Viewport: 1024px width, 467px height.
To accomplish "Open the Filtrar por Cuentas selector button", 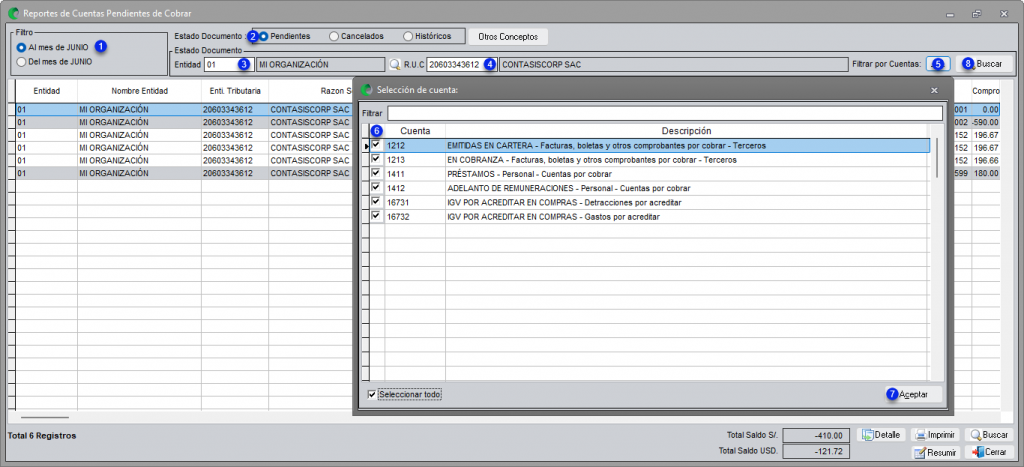I will click(x=938, y=64).
